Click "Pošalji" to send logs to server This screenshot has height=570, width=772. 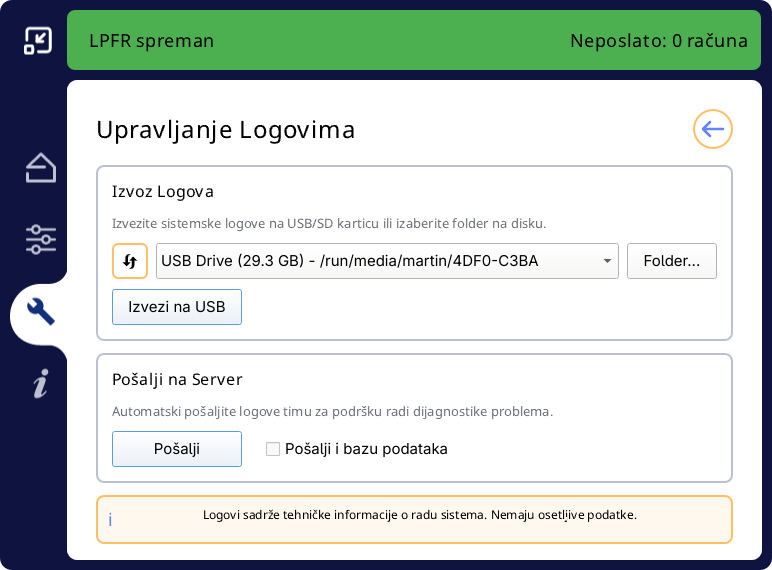coord(177,449)
